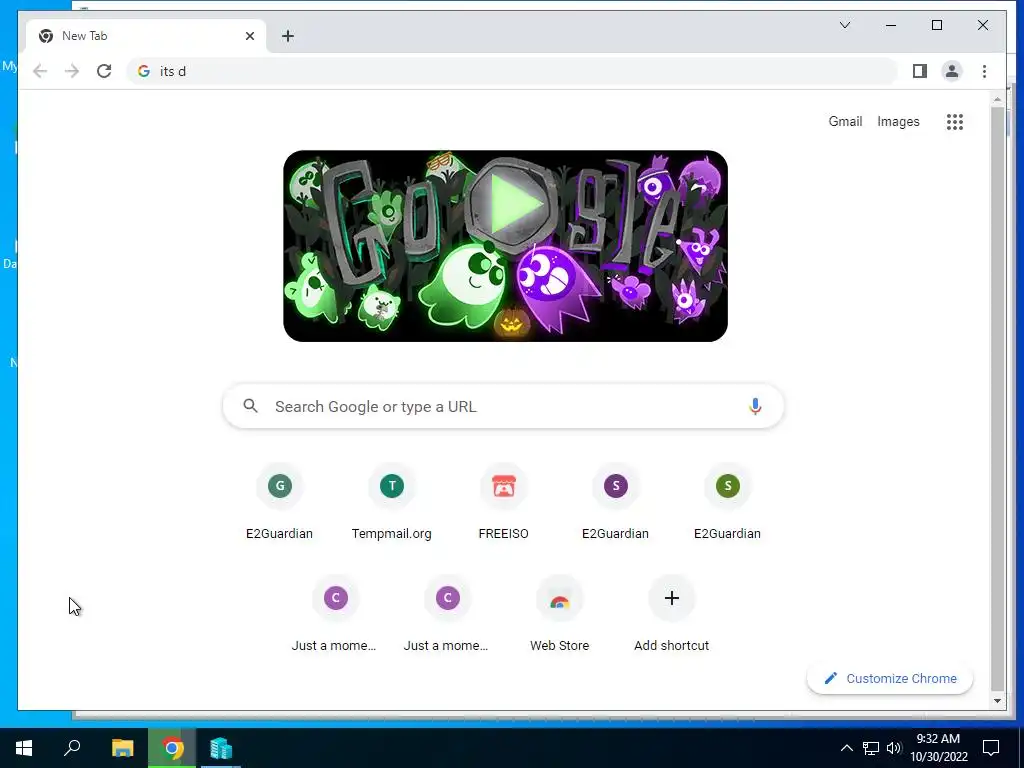The width and height of the screenshot is (1024, 768).
Task: Click the Chrome taskbar icon
Action: click(x=172, y=748)
